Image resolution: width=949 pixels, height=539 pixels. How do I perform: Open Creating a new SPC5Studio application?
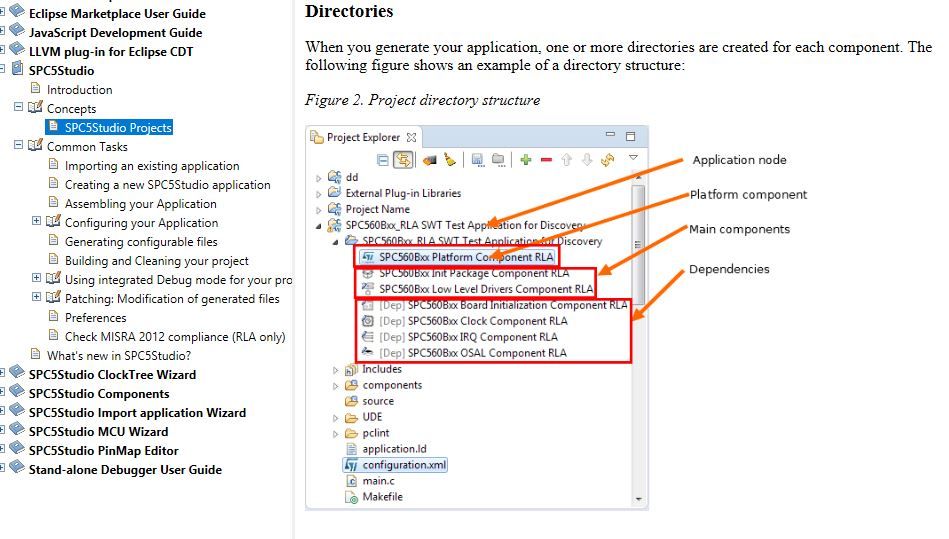point(168,185)
